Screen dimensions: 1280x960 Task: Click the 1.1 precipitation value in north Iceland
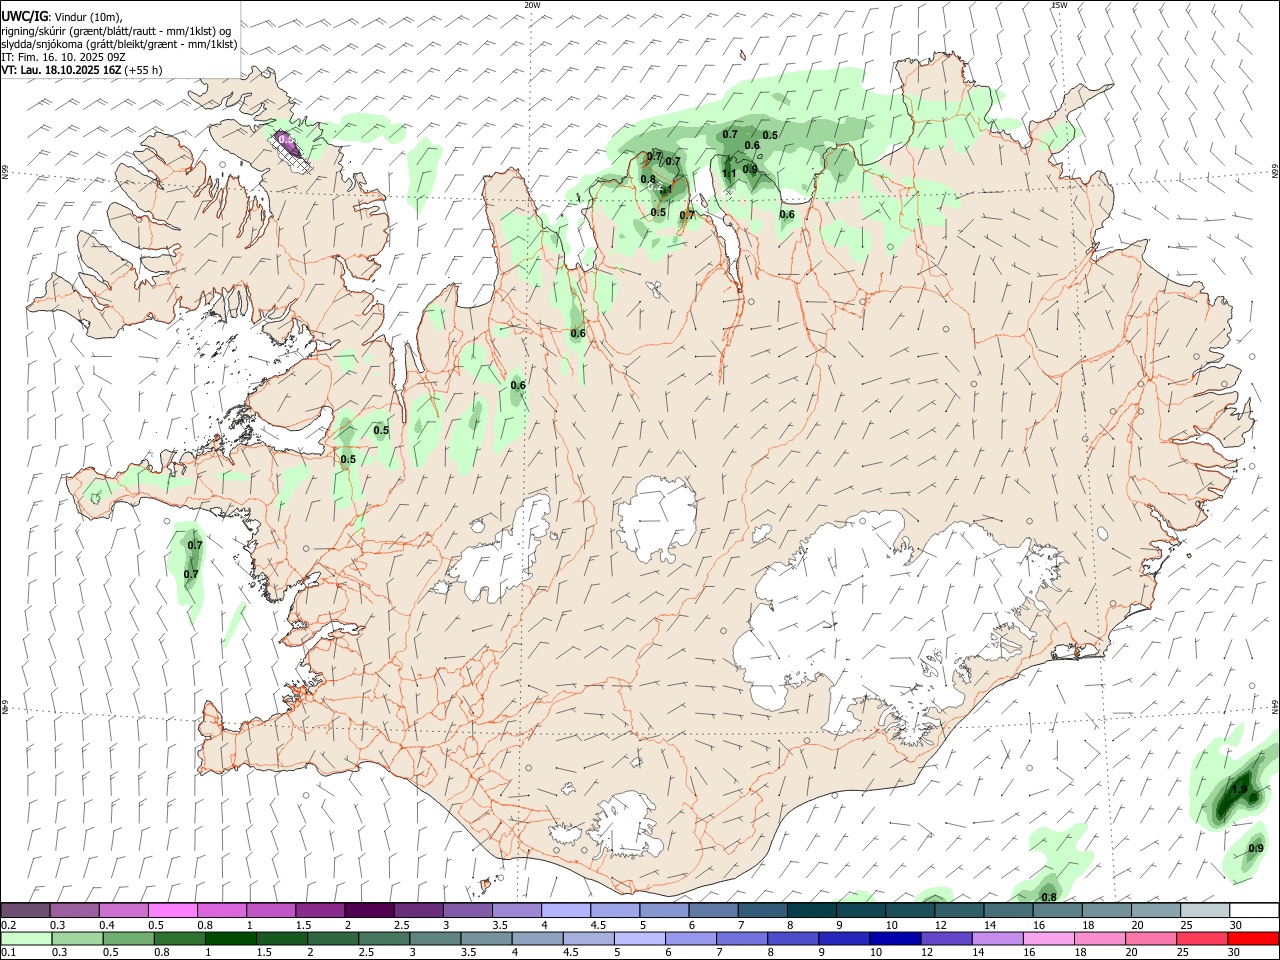pos(729,173)
